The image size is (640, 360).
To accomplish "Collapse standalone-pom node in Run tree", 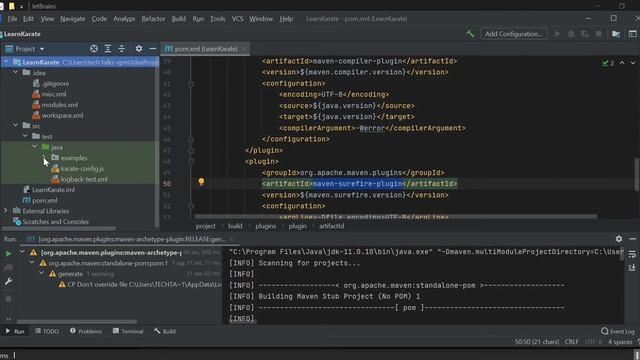I will [32, 263].
